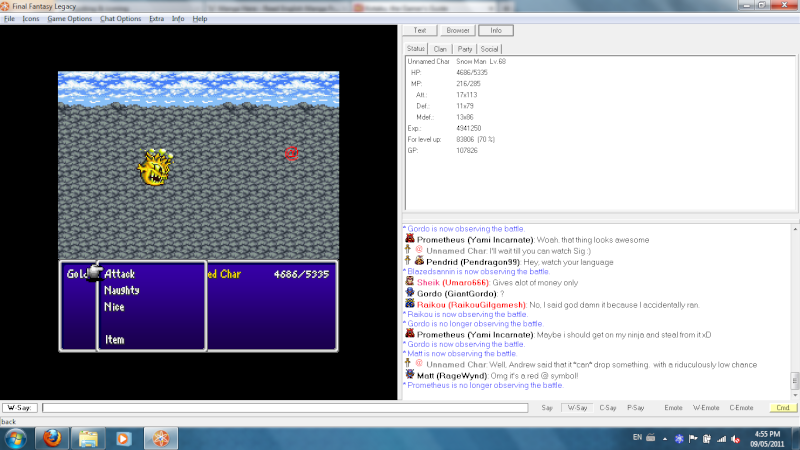
Task: Click Prometheus avatar beside 'ninja and steal' message
Action: [410, 333]
